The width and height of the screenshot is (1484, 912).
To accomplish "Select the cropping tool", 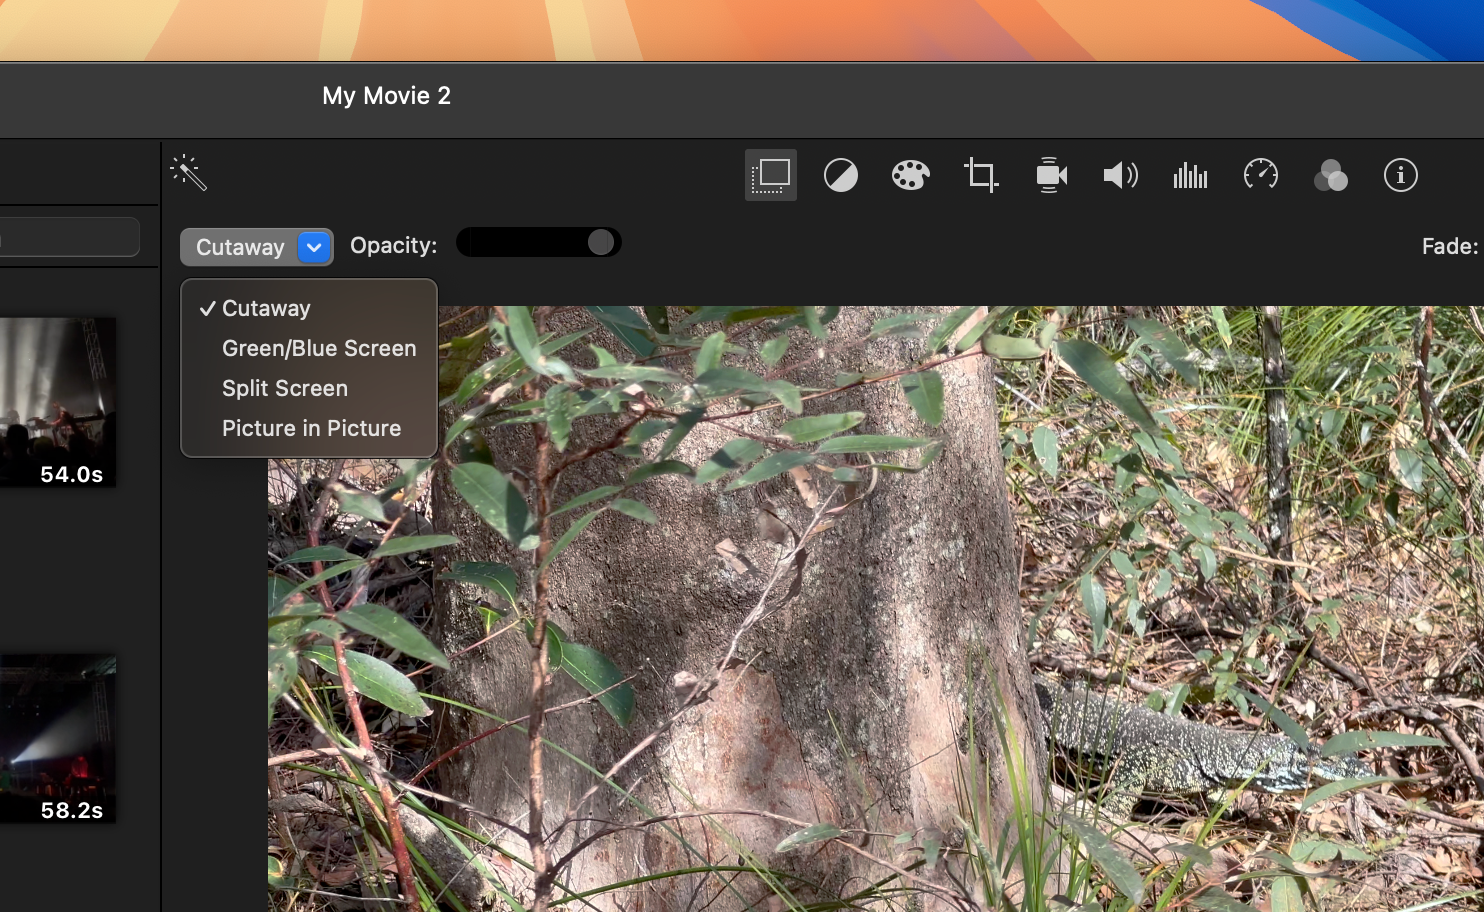I will pyautogui.click(x=981, y=175).
